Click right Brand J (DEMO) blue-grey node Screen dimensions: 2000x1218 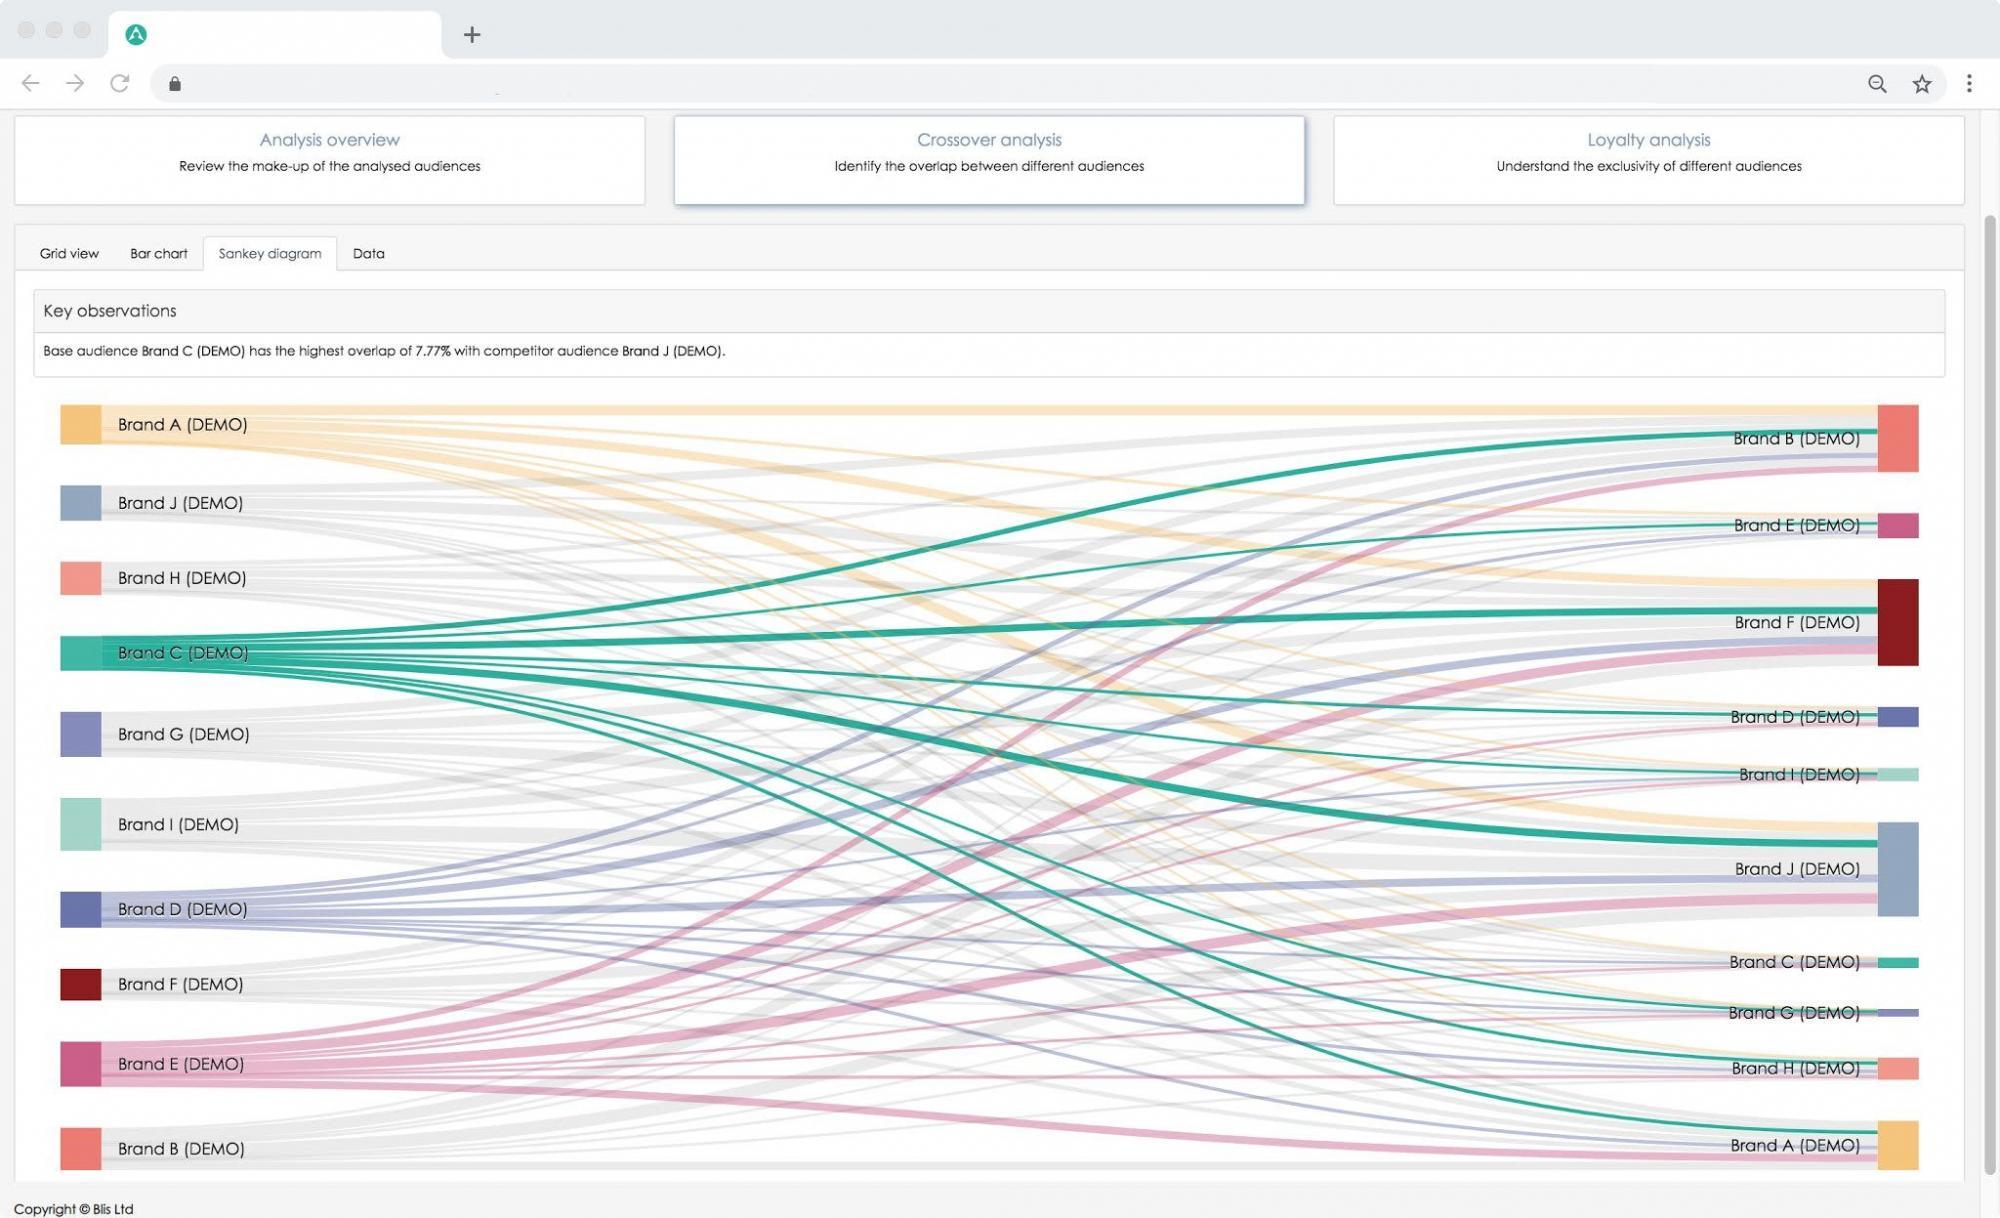[1898, 869]
